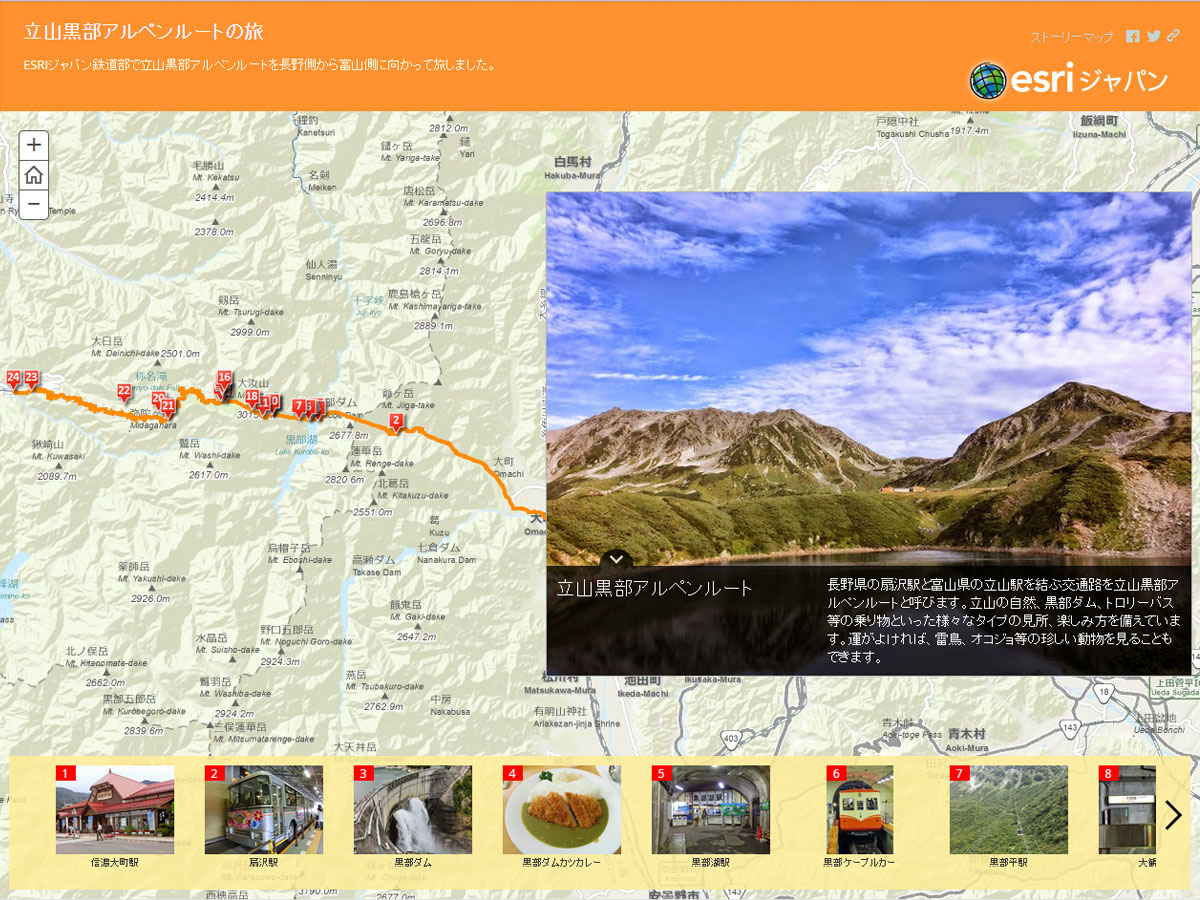
Task: Share story on Twitter
Action: pyautogui.click(x=1153, y=37)
